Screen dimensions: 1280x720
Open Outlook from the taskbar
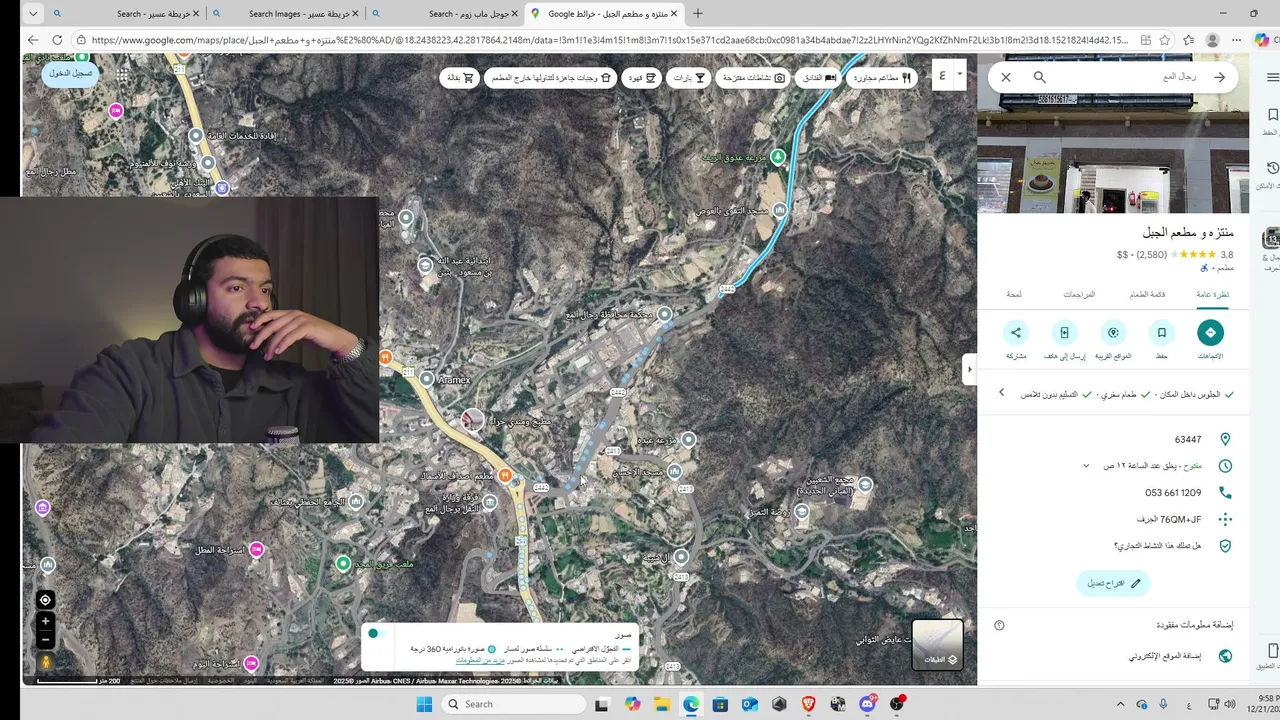[750, 704]
